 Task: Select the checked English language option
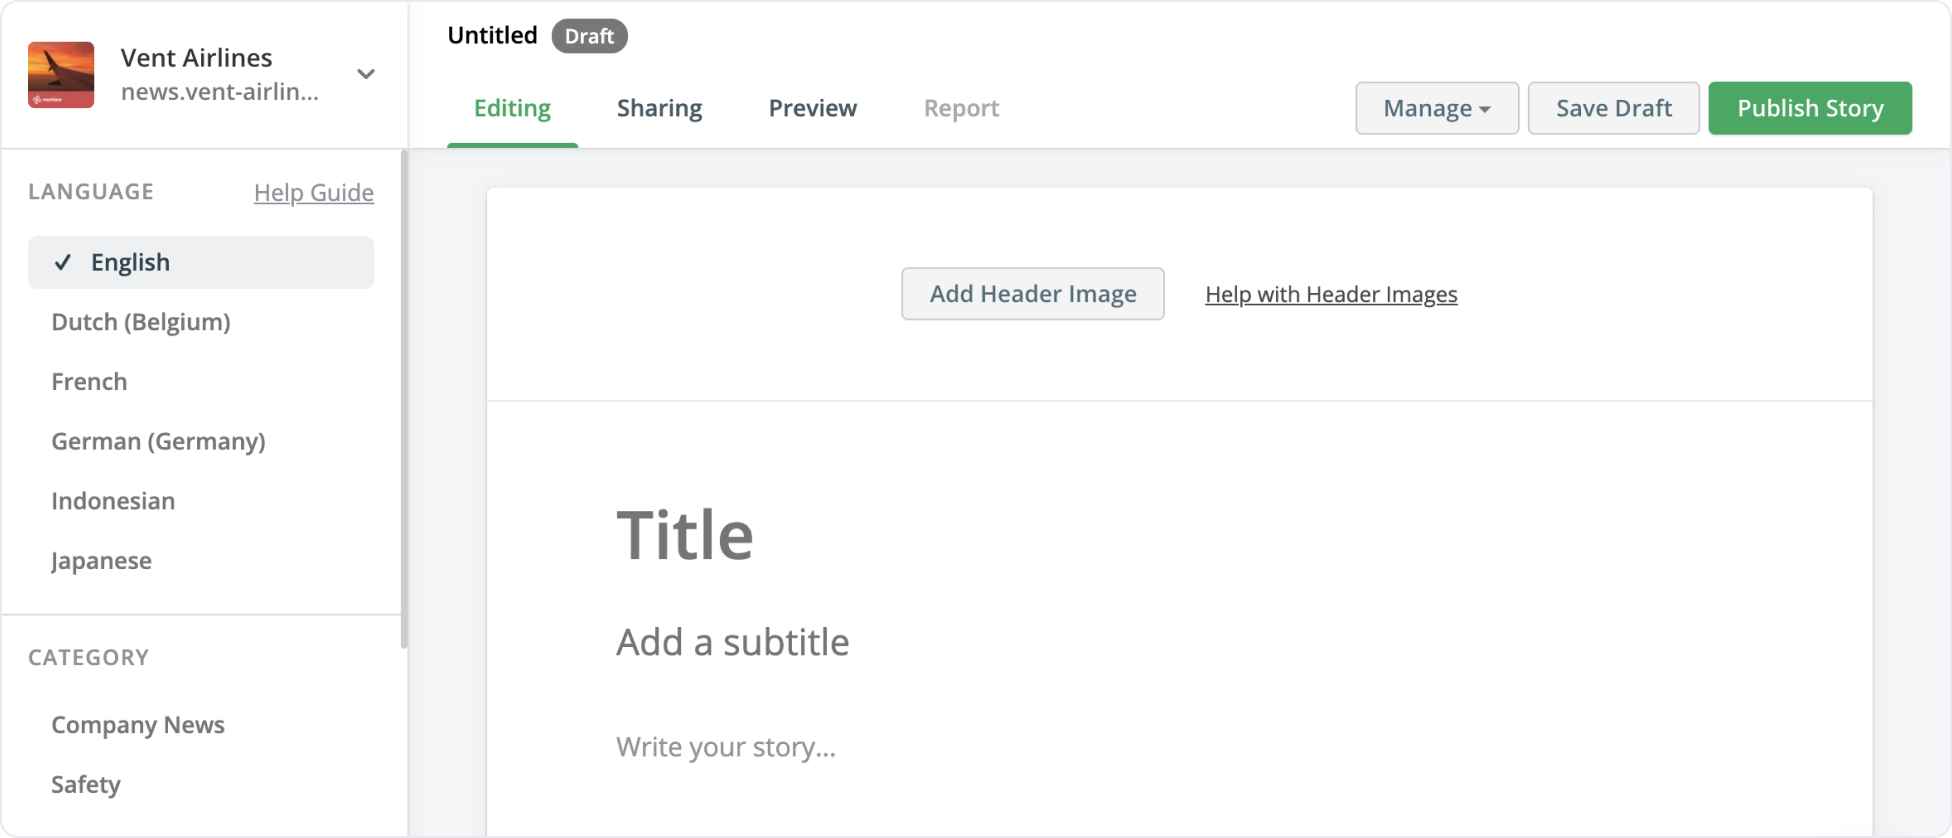pos(201,262)
